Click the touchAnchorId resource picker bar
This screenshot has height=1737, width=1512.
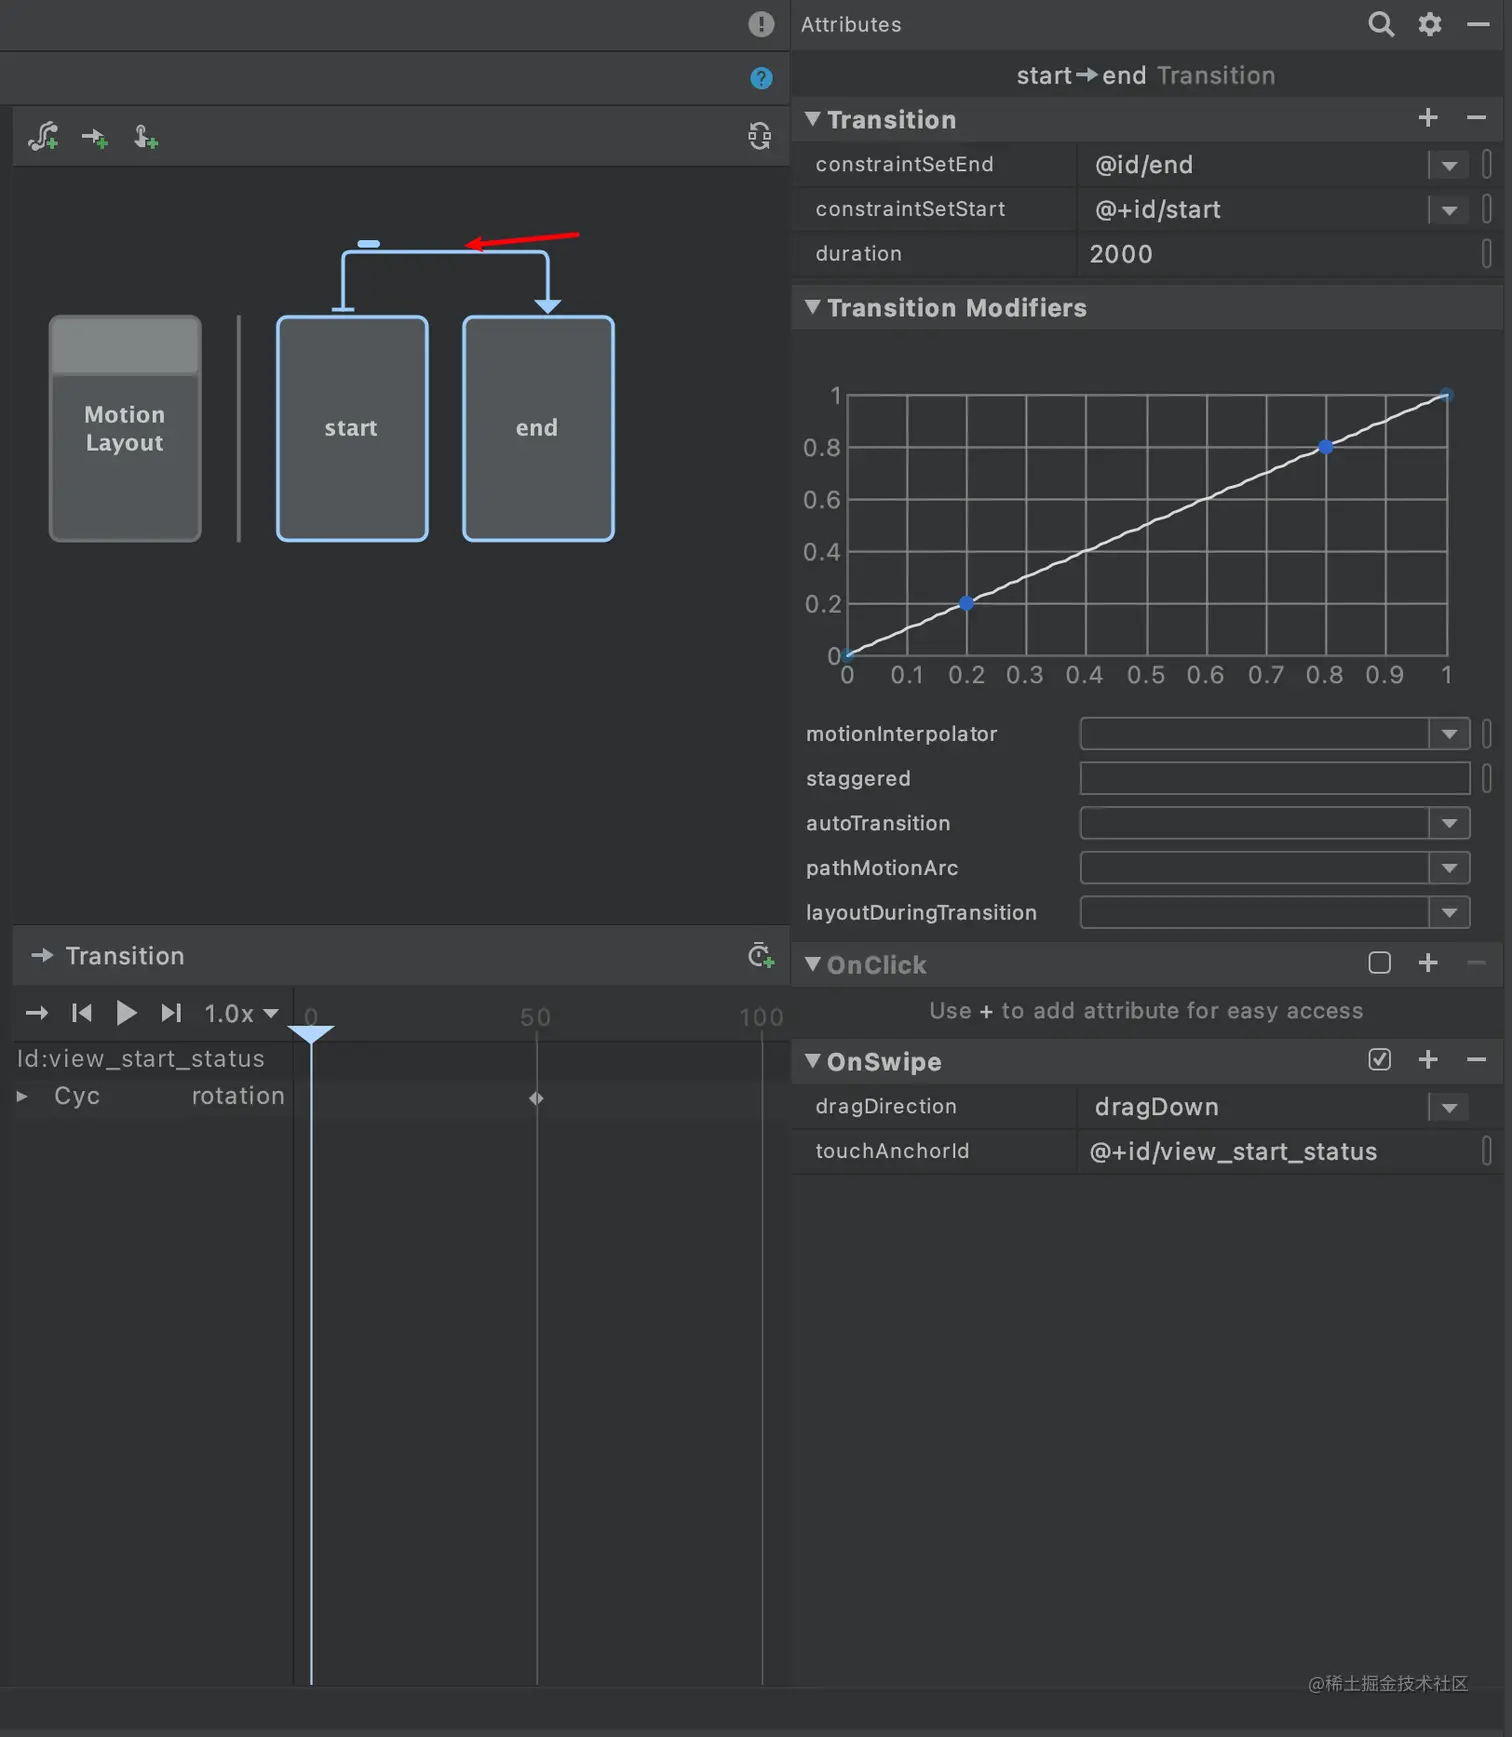[1487, 1151]
